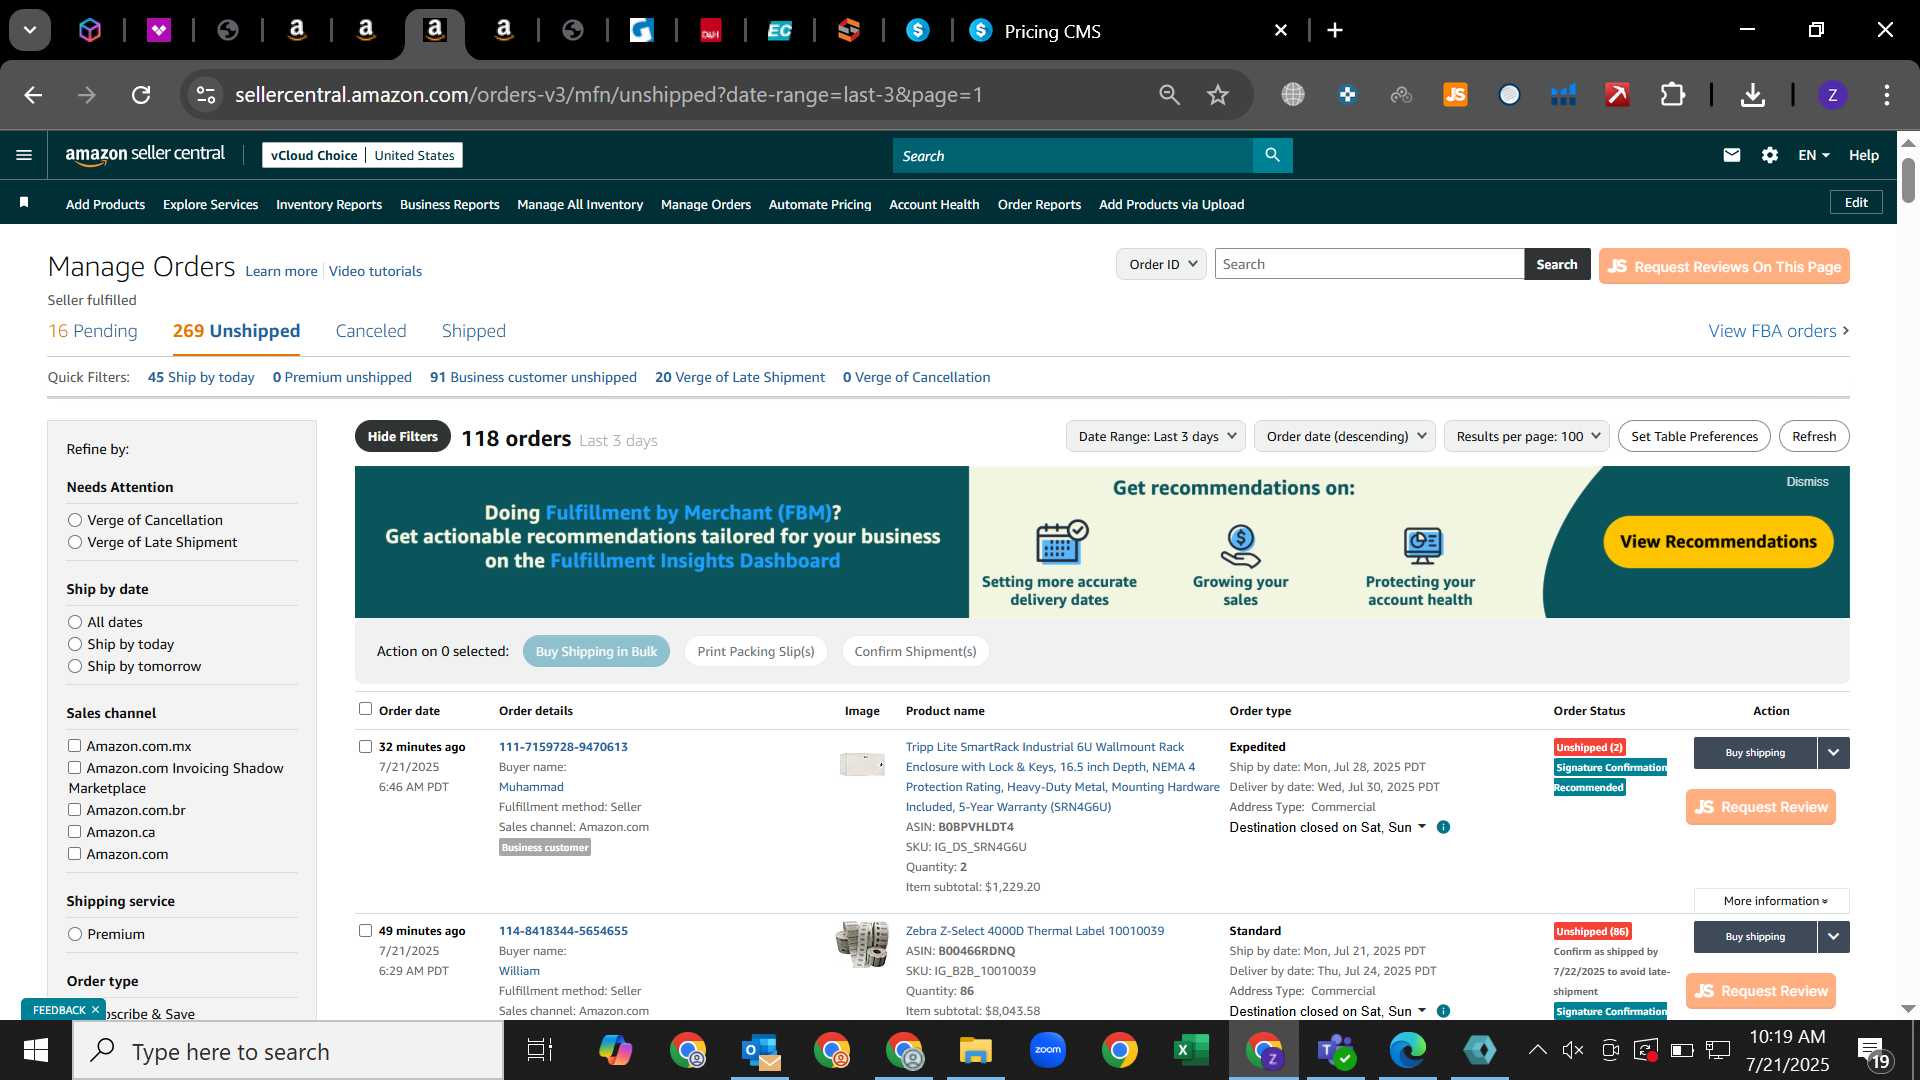Expand Destination closed details for Tripp Lite order

point(1327,827)
